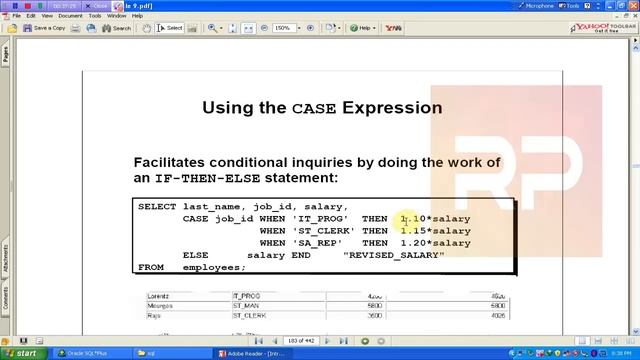The height and width of the screenshot is (360, 640).
Task: Click the status bar icon left of page view
Action: click(x=23, y=340)
